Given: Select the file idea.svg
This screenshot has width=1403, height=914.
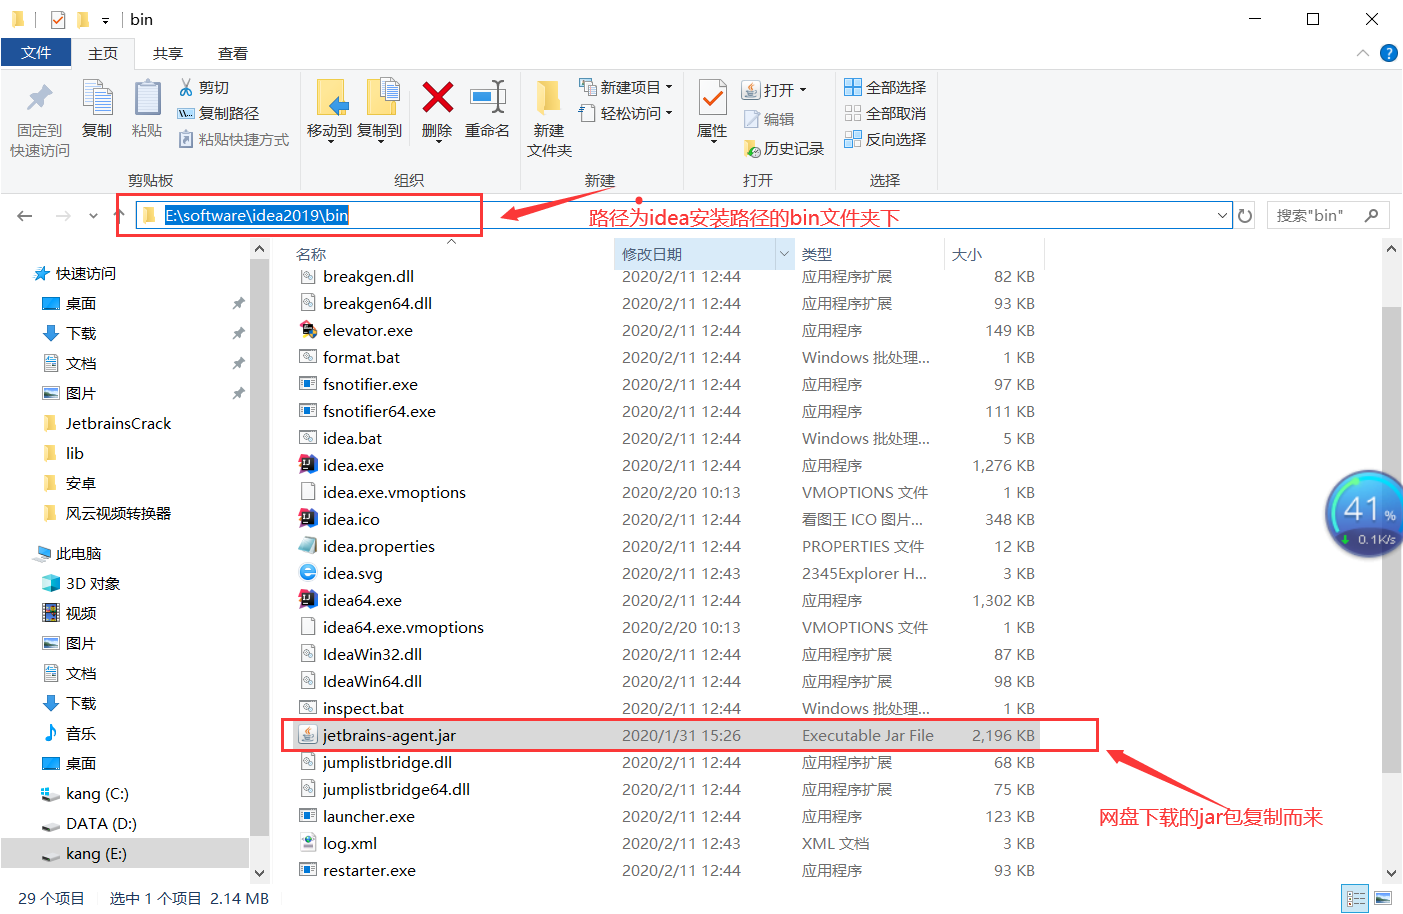Looking at the screenshot, I should 352,573.
